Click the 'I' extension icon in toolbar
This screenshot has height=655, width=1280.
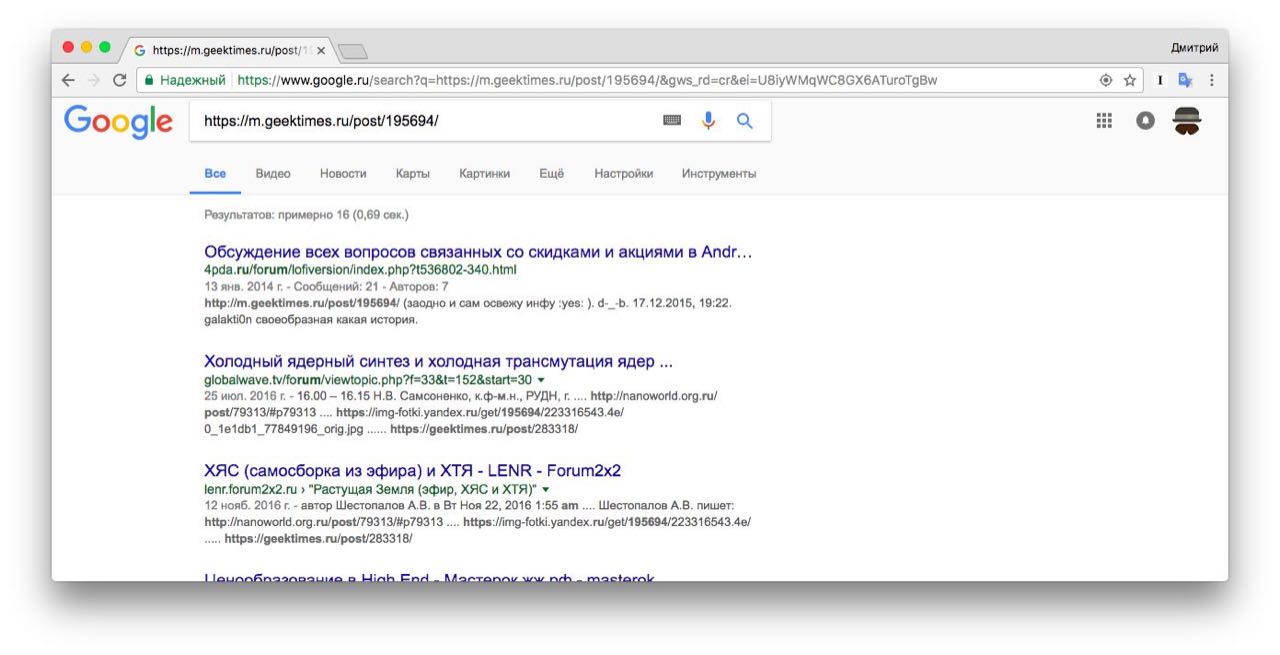point(1160,80)
